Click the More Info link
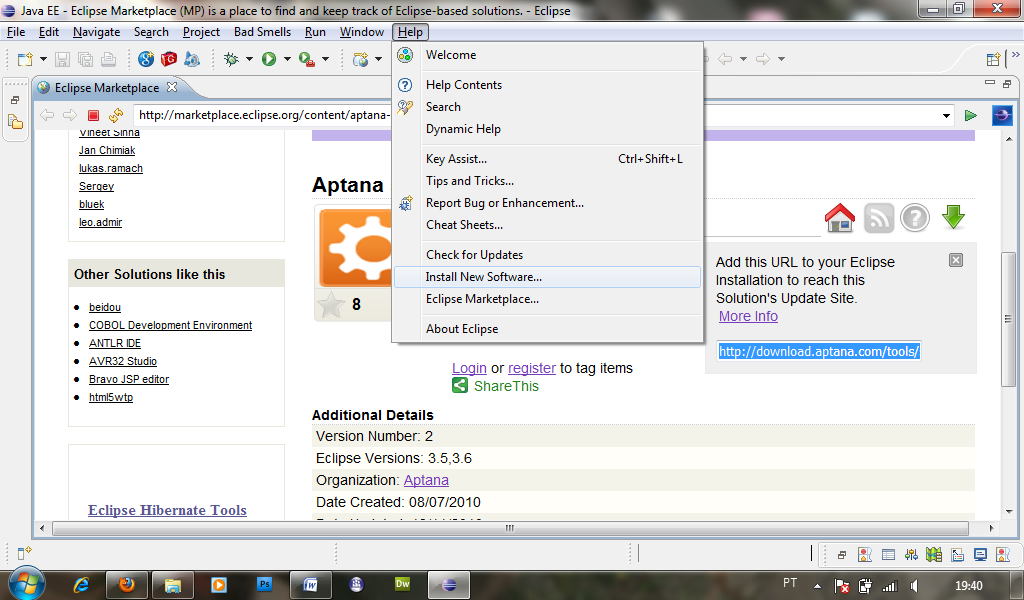 [748, 316]
